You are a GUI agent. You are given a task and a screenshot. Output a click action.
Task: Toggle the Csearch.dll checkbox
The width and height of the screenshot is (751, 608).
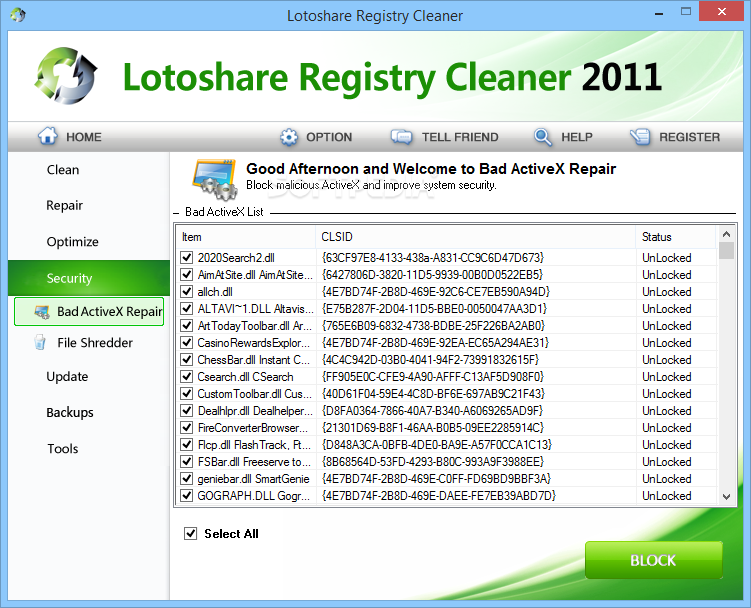(x=187, y=377)
